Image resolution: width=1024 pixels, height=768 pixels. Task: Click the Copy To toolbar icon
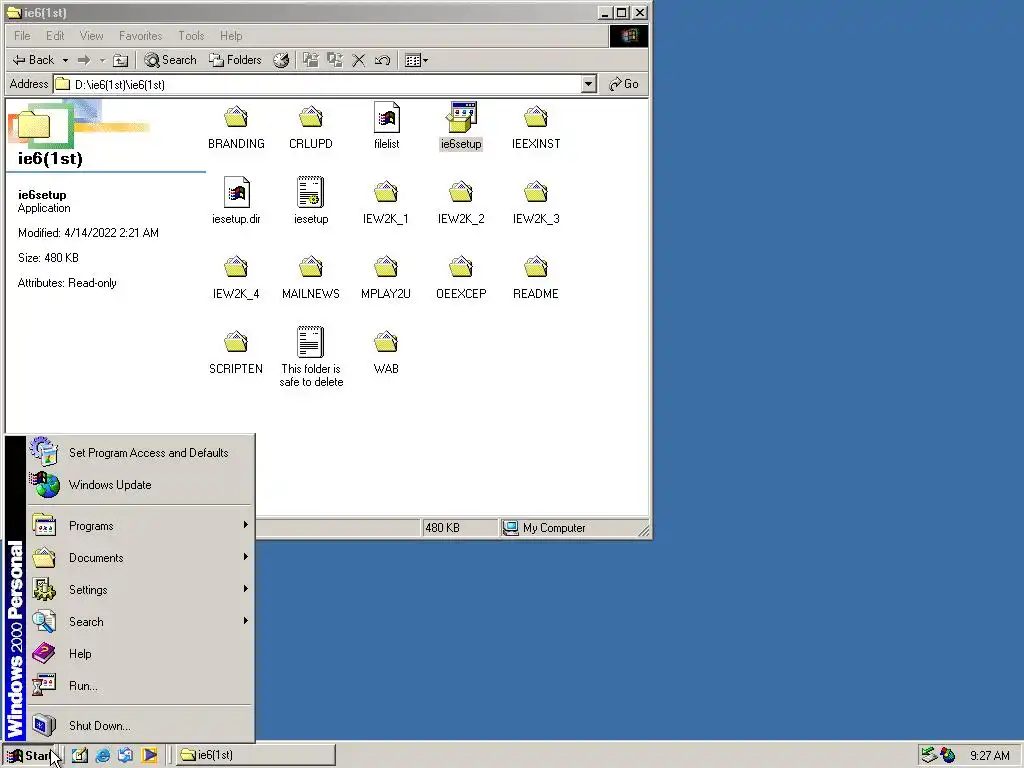point(334,60)
